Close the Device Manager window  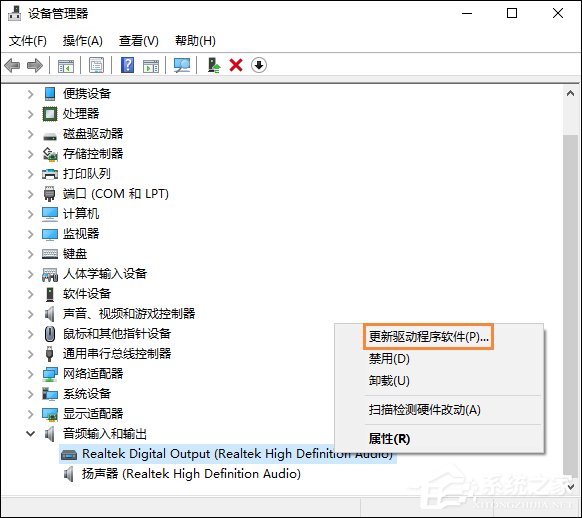tap(558, 13)
